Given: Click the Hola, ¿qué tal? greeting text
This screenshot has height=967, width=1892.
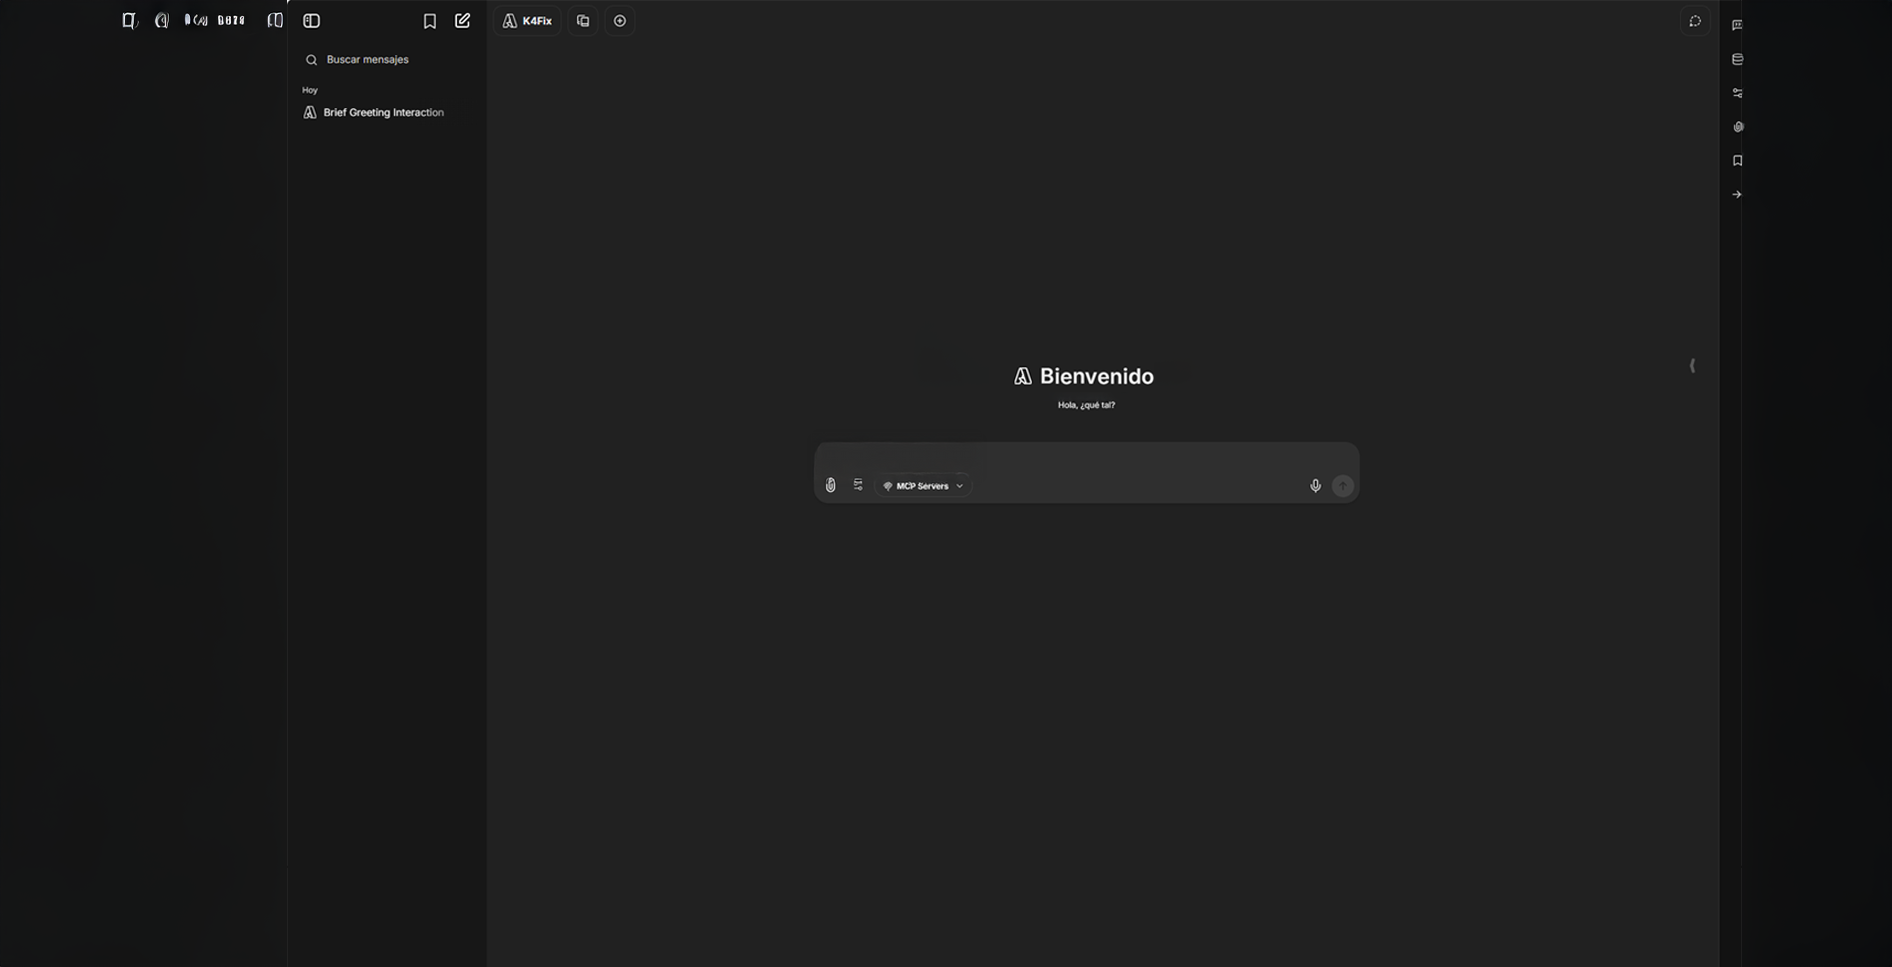Looking at the screenshot, I should [1086, 406].
